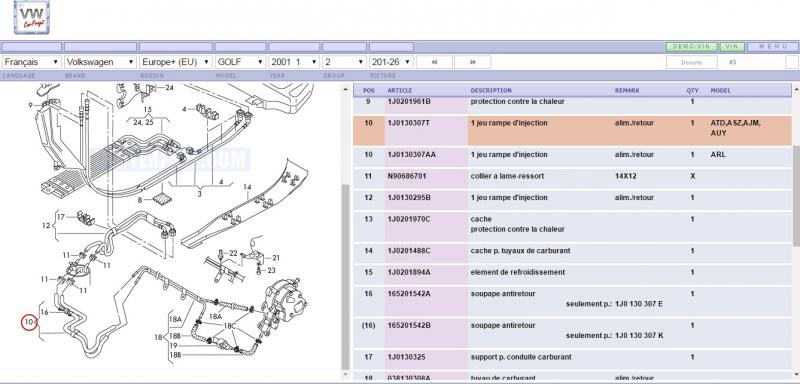Open the 2001 1 year dropdown
The height and width of the screenshot is (384, 800).
coord(294,62)
